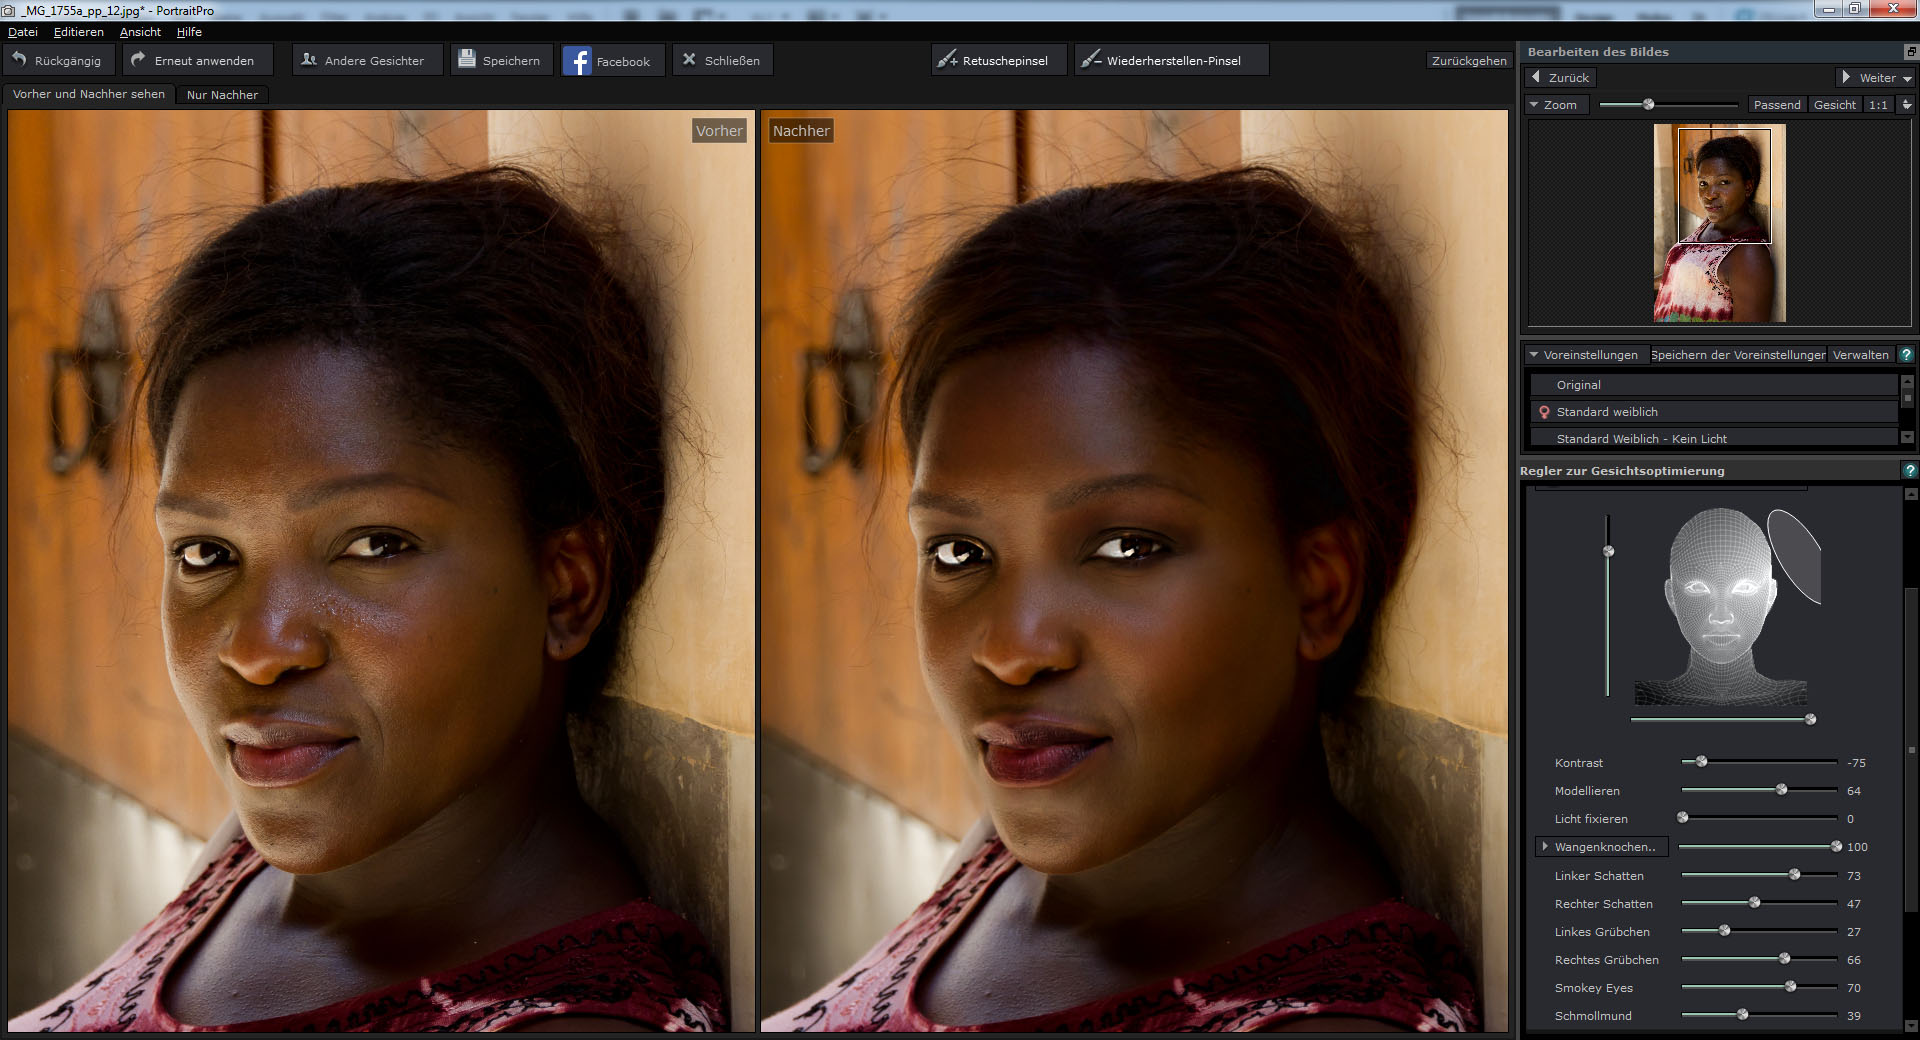The height and width of the screenshot is (1040, 1920).
Task: Save the image with Speichern
Action: point(501,60)
